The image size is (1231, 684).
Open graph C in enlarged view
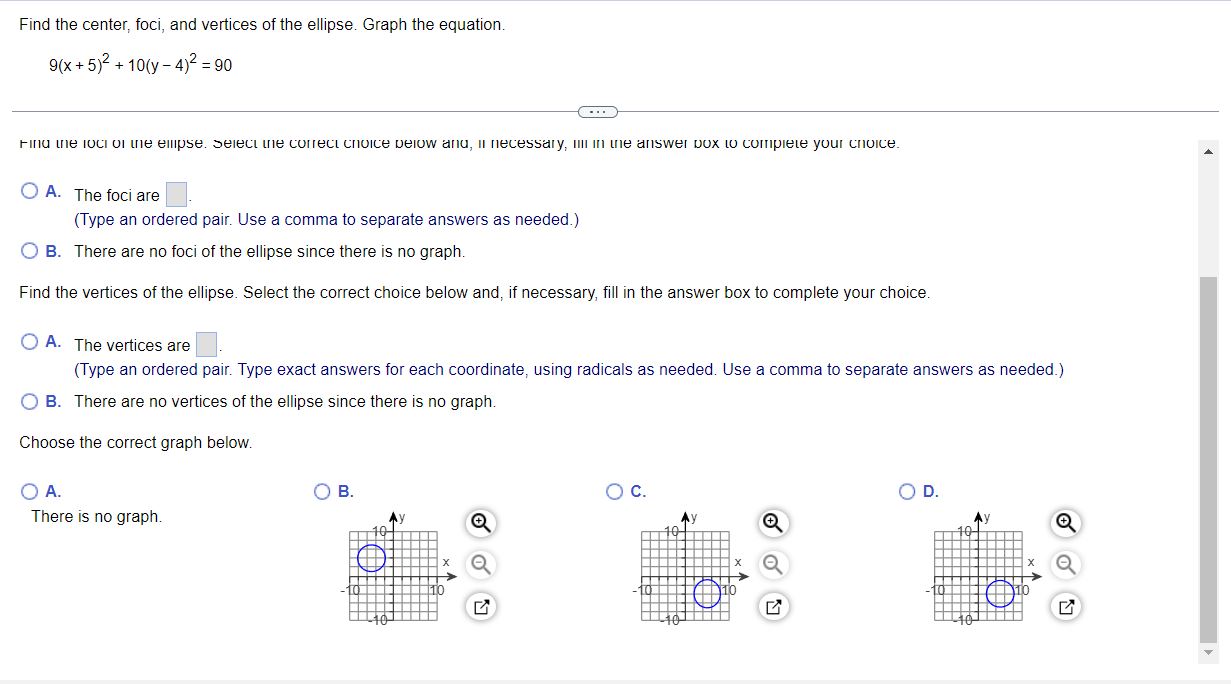point(772,605)
